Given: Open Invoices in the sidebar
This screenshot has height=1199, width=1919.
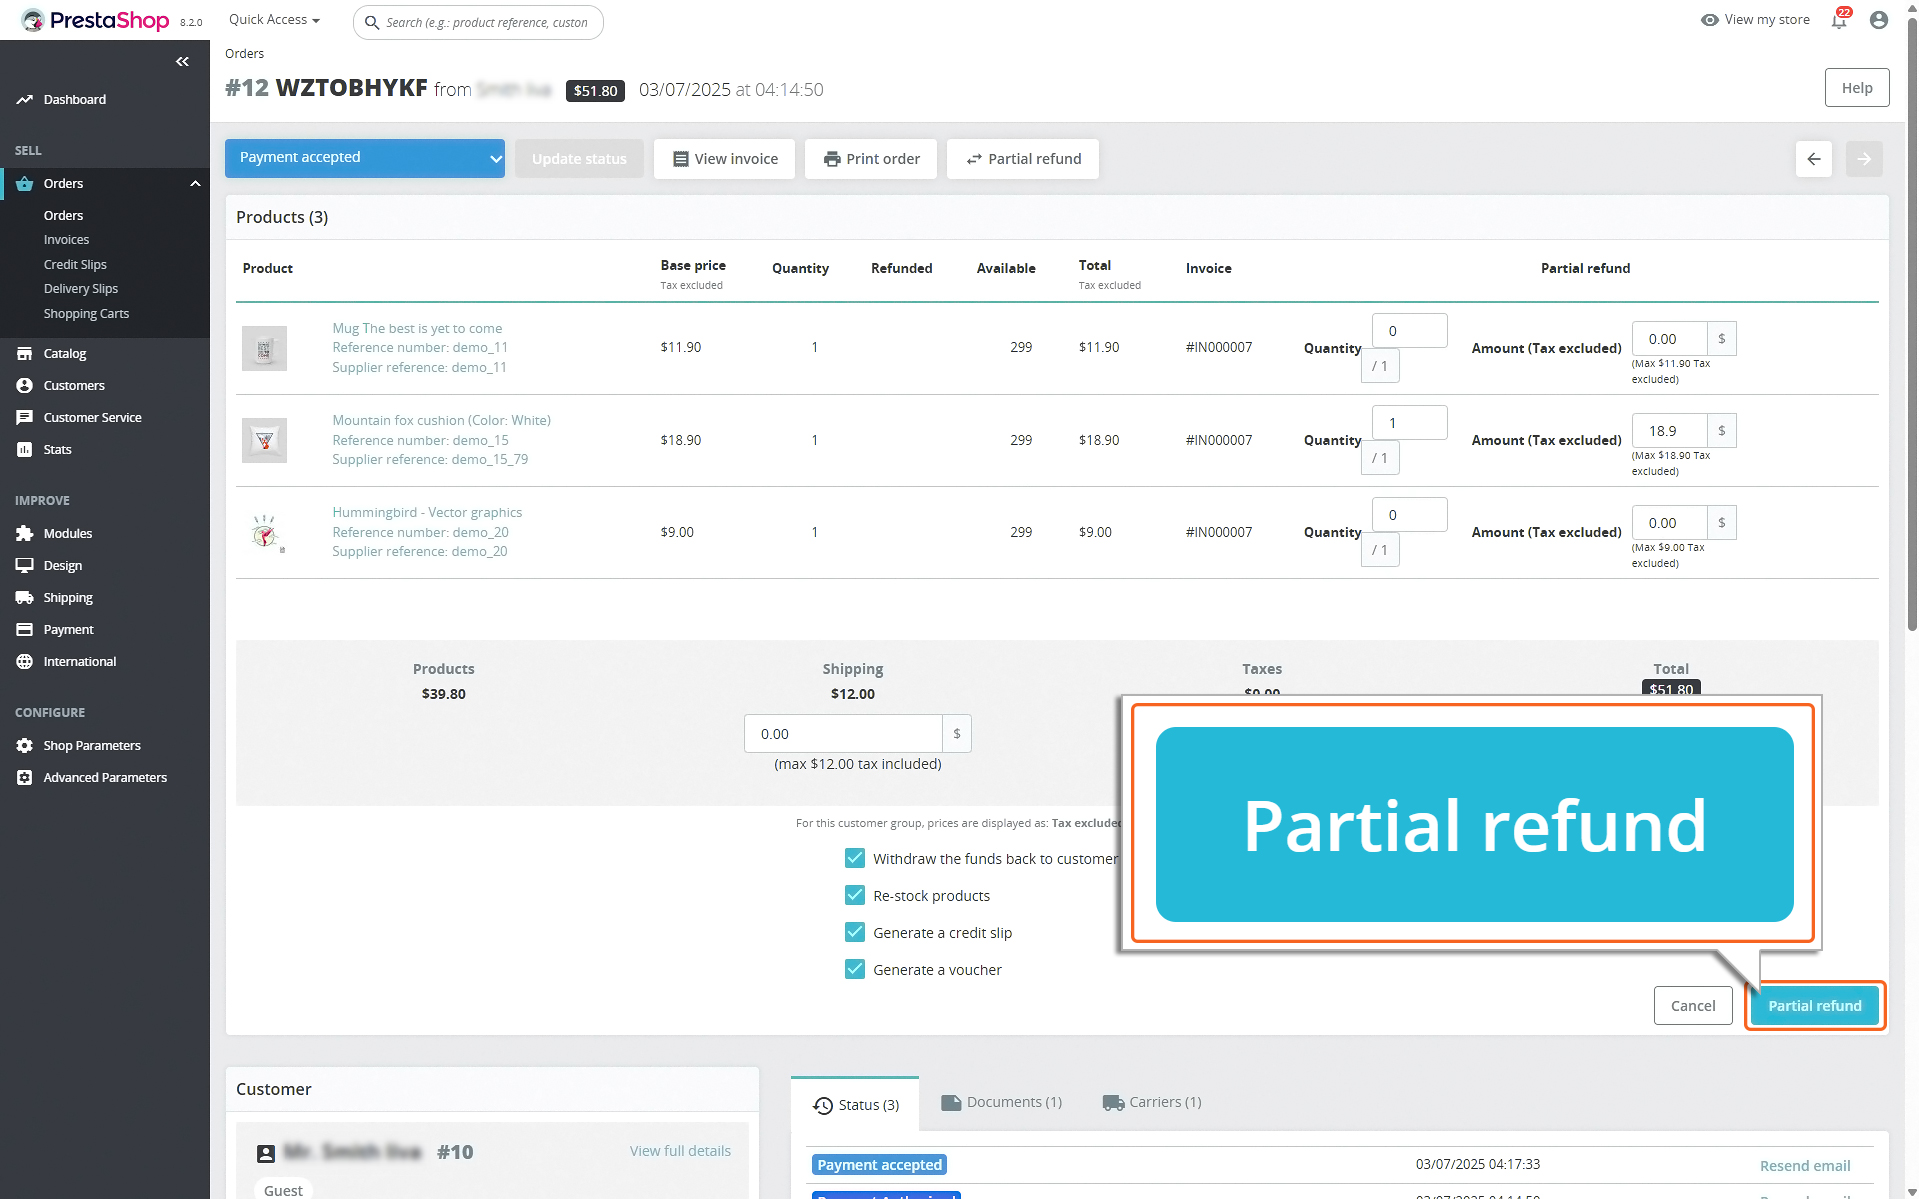Looking at the screenshot, I should tap(66, 240).
